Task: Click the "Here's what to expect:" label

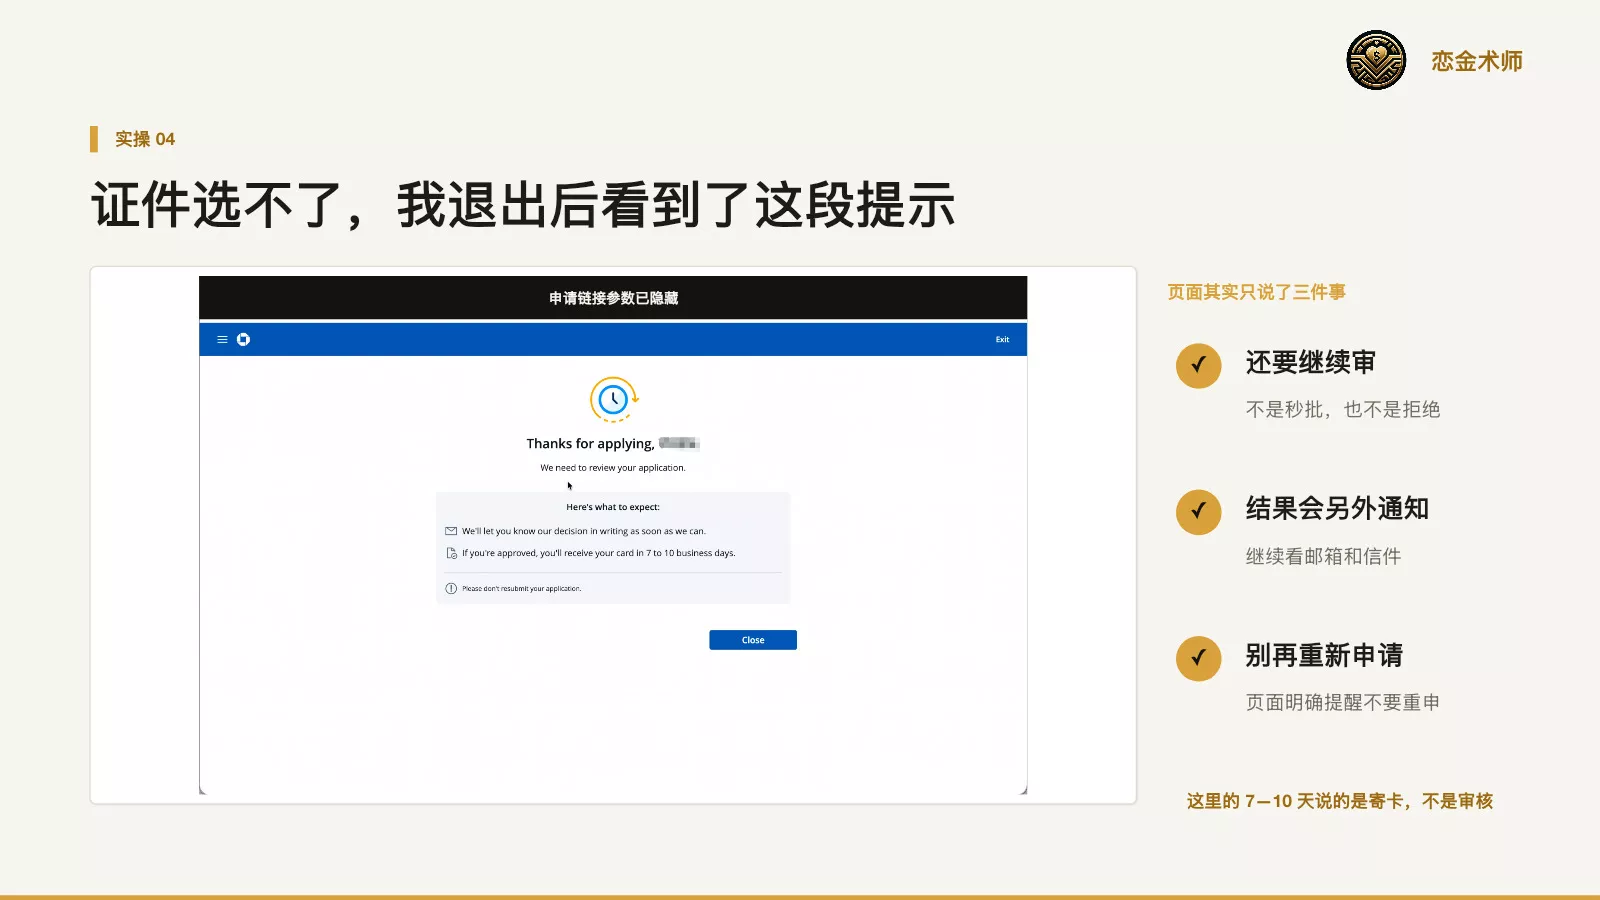Action: [x=613, y=507]
